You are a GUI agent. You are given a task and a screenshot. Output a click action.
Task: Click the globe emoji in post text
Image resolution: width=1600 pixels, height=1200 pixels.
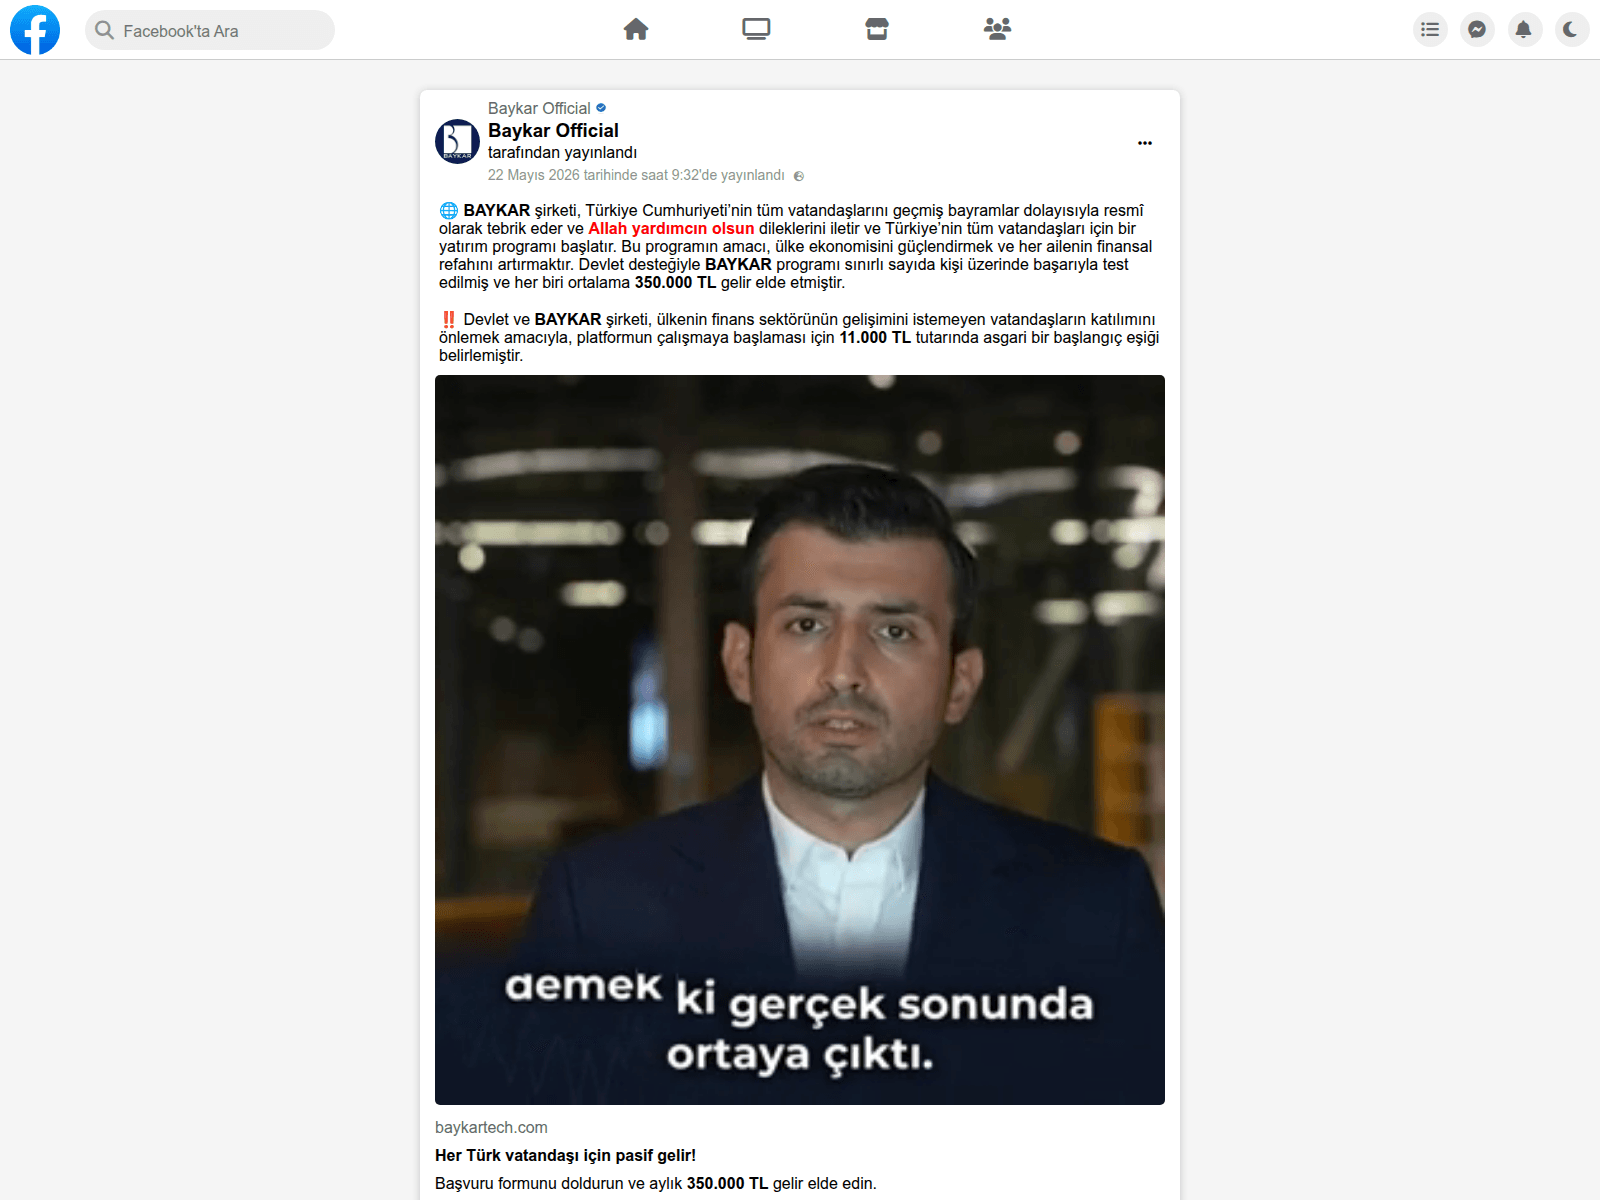[x=449, y=211]
